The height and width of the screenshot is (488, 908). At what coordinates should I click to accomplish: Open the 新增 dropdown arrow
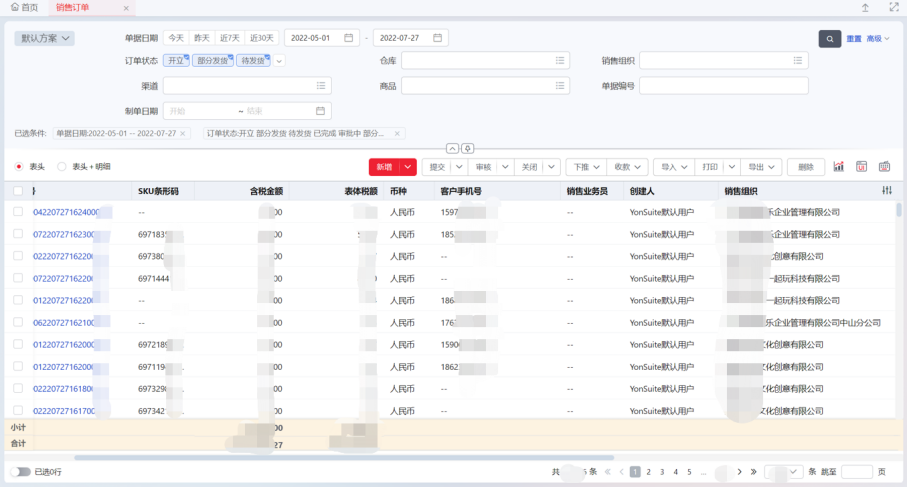pos(408,167)
